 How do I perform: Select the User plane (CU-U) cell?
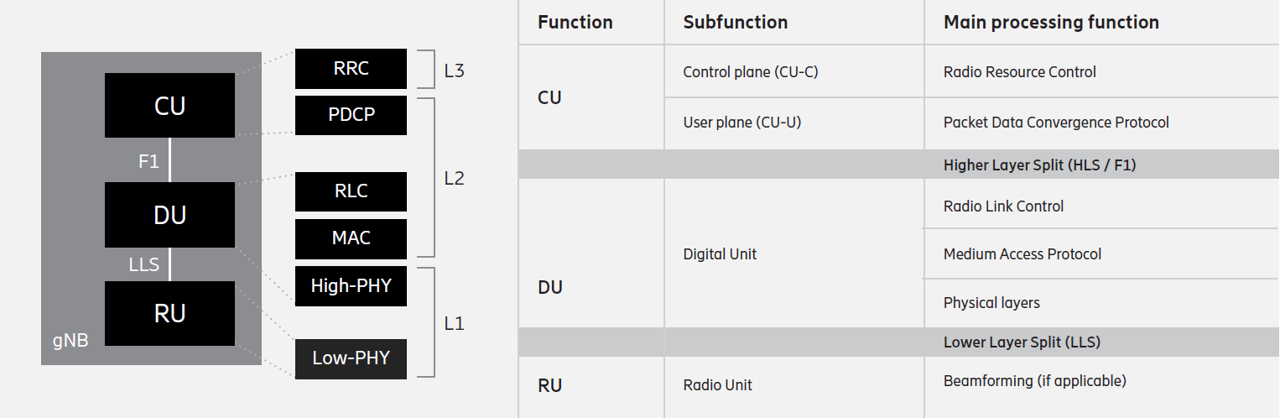[742, 122]
